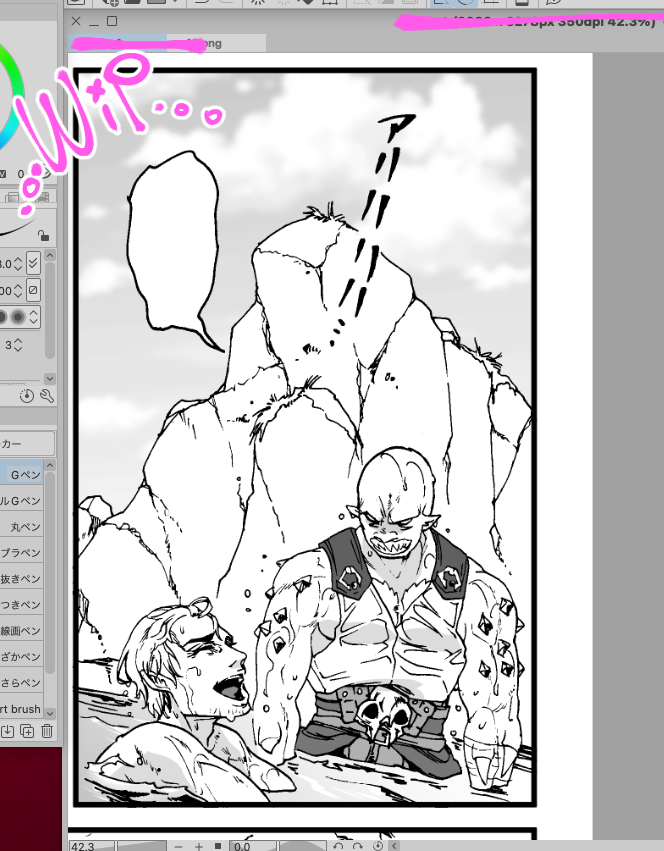Rotate the canvas right icon
This screenshot has height=851, width=664.
coord(358,846)
